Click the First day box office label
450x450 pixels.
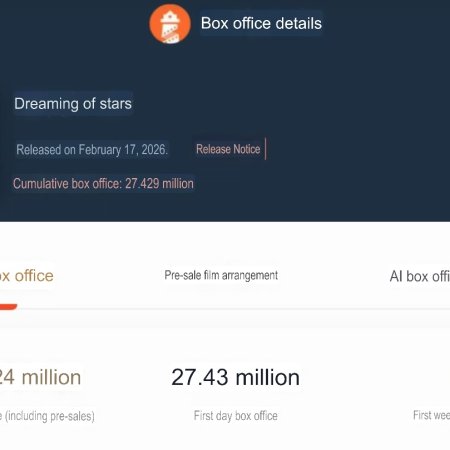tap(236, 416)
